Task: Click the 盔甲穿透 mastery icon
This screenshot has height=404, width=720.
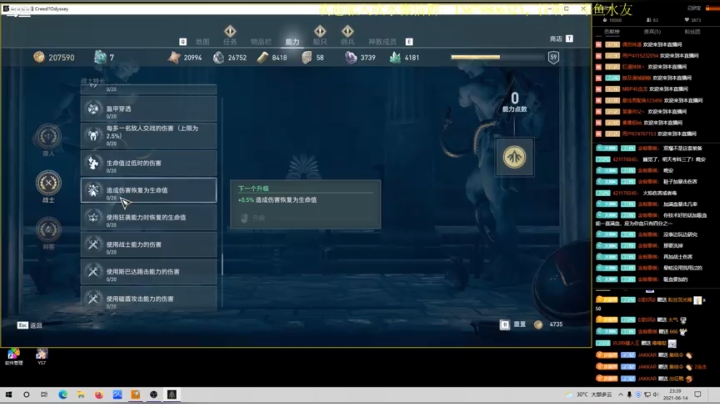Action: tap(93, 109)
